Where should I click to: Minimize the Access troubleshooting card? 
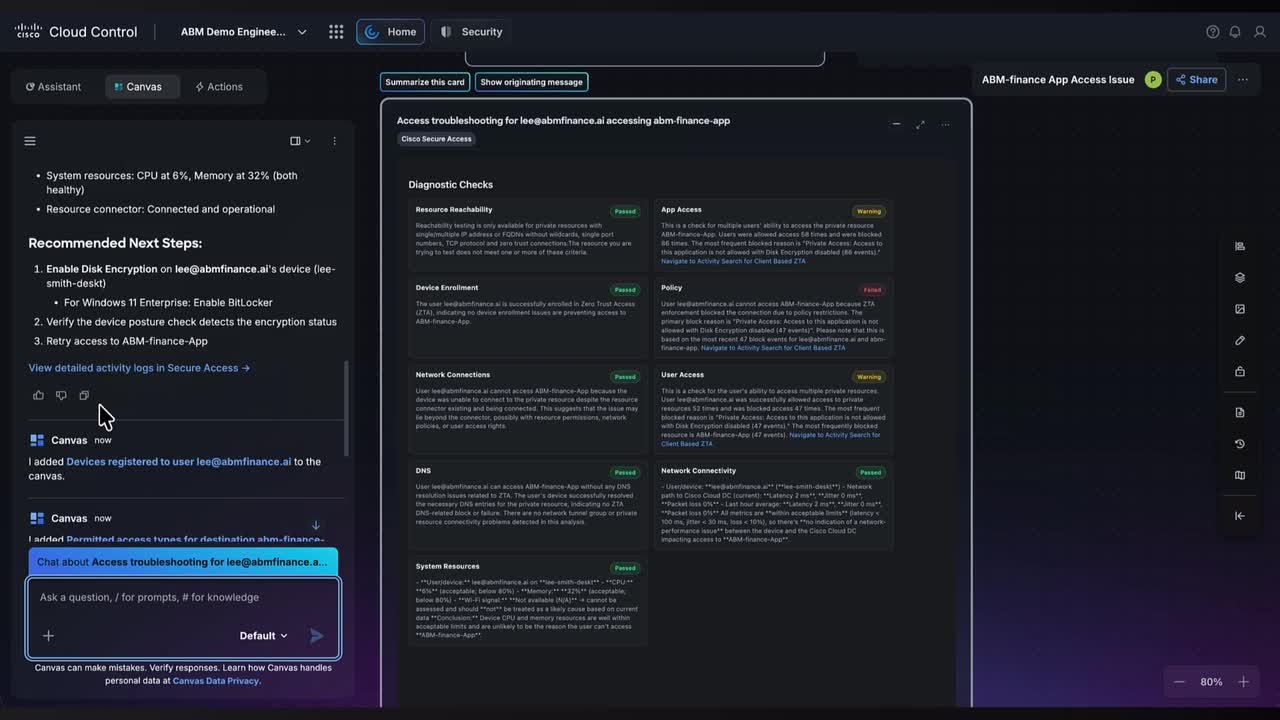[x=896, y=124]
